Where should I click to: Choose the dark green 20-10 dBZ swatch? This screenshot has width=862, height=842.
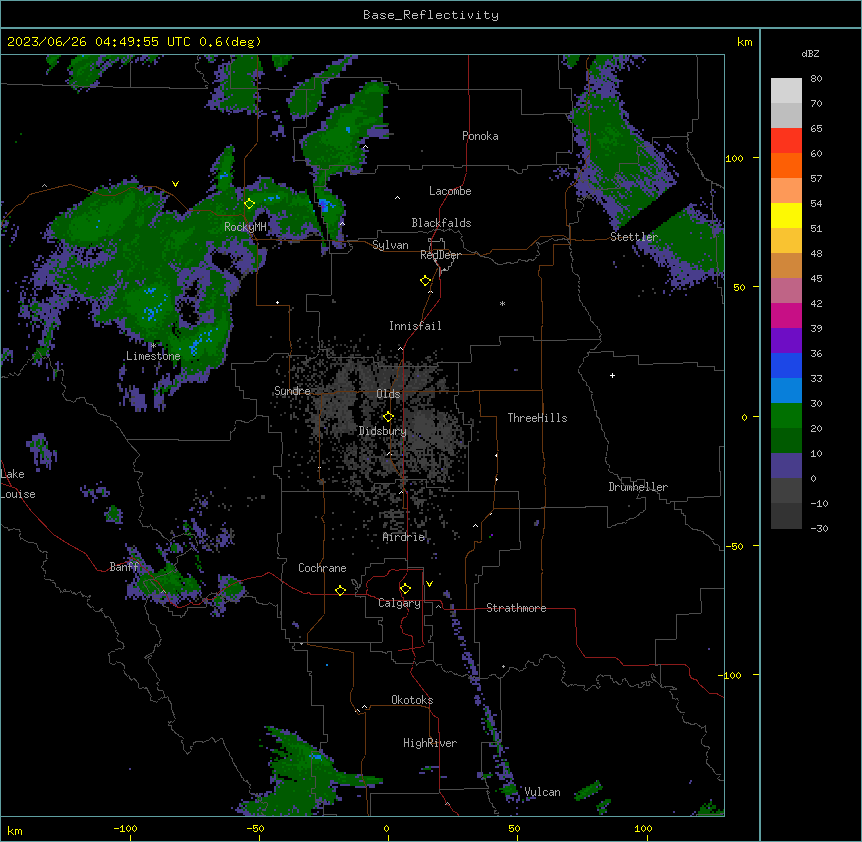click(786, 441)
